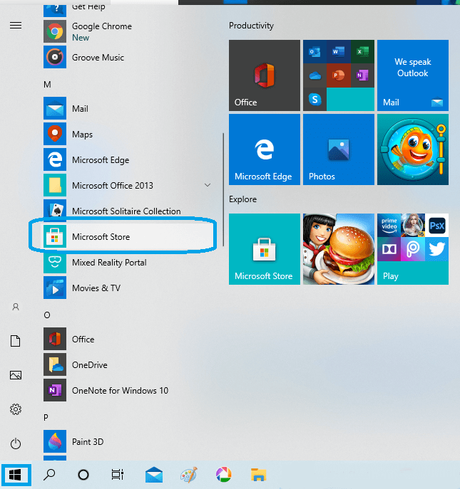Open Microsoft Solitaire Collection
460x489 pixels.
[x=127, y=211]
